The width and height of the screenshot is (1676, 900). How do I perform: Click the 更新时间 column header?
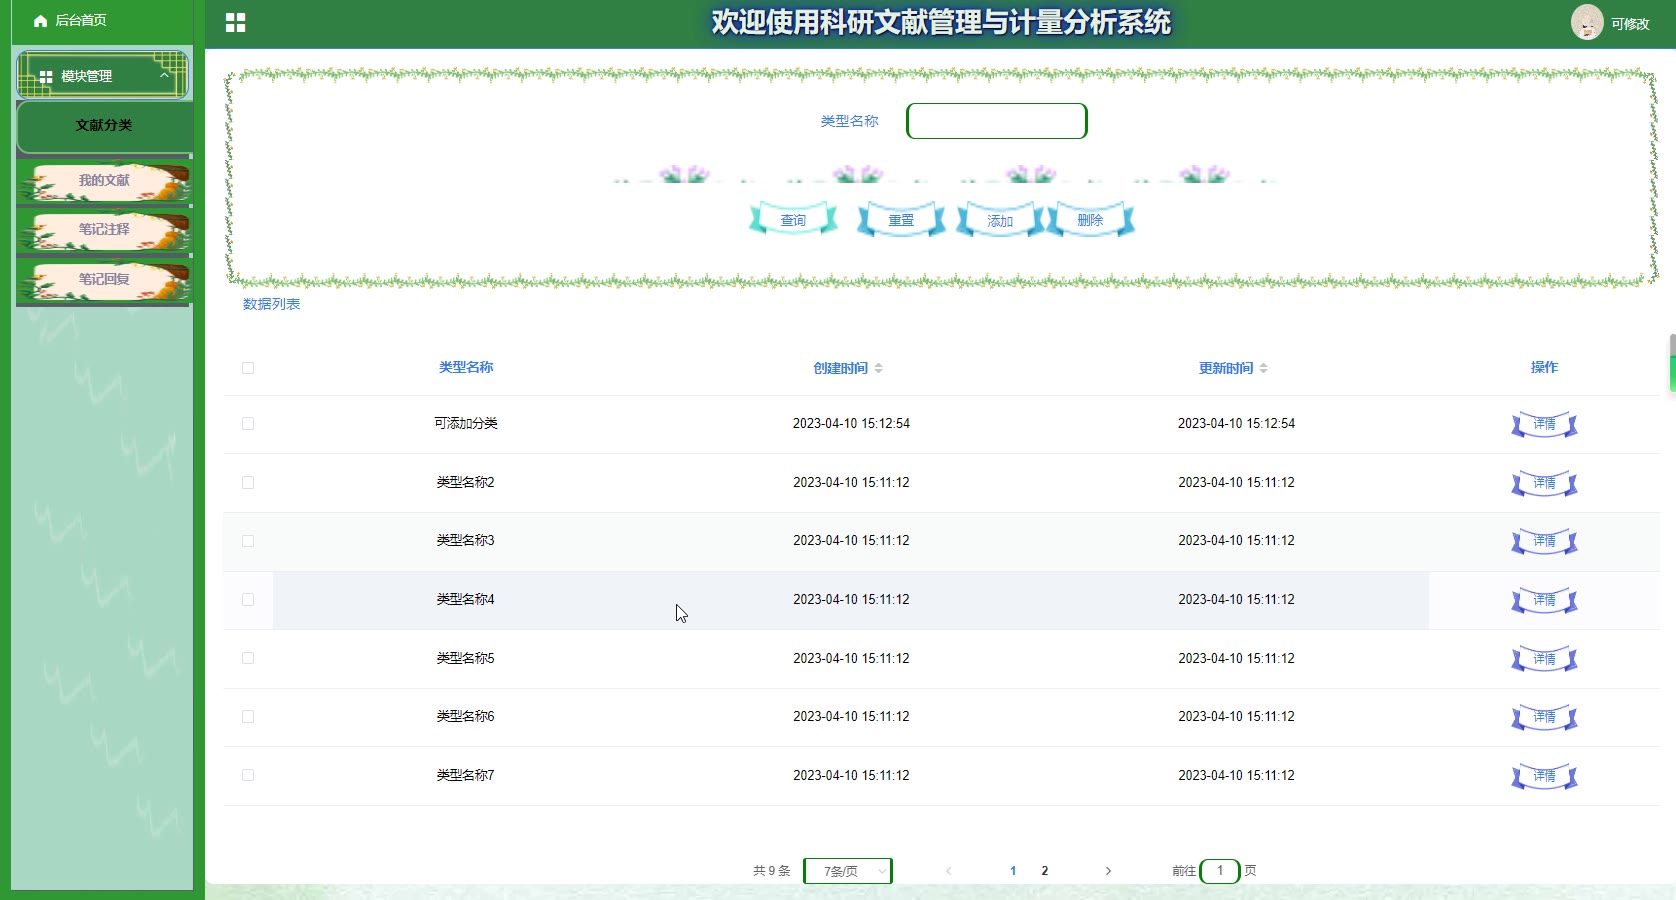[x=1226, y=368]
